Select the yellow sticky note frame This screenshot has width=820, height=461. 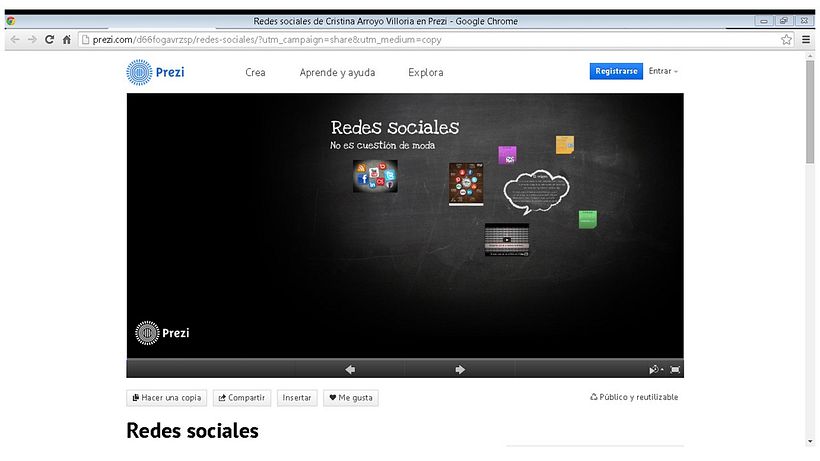click(x=565, y=145)
